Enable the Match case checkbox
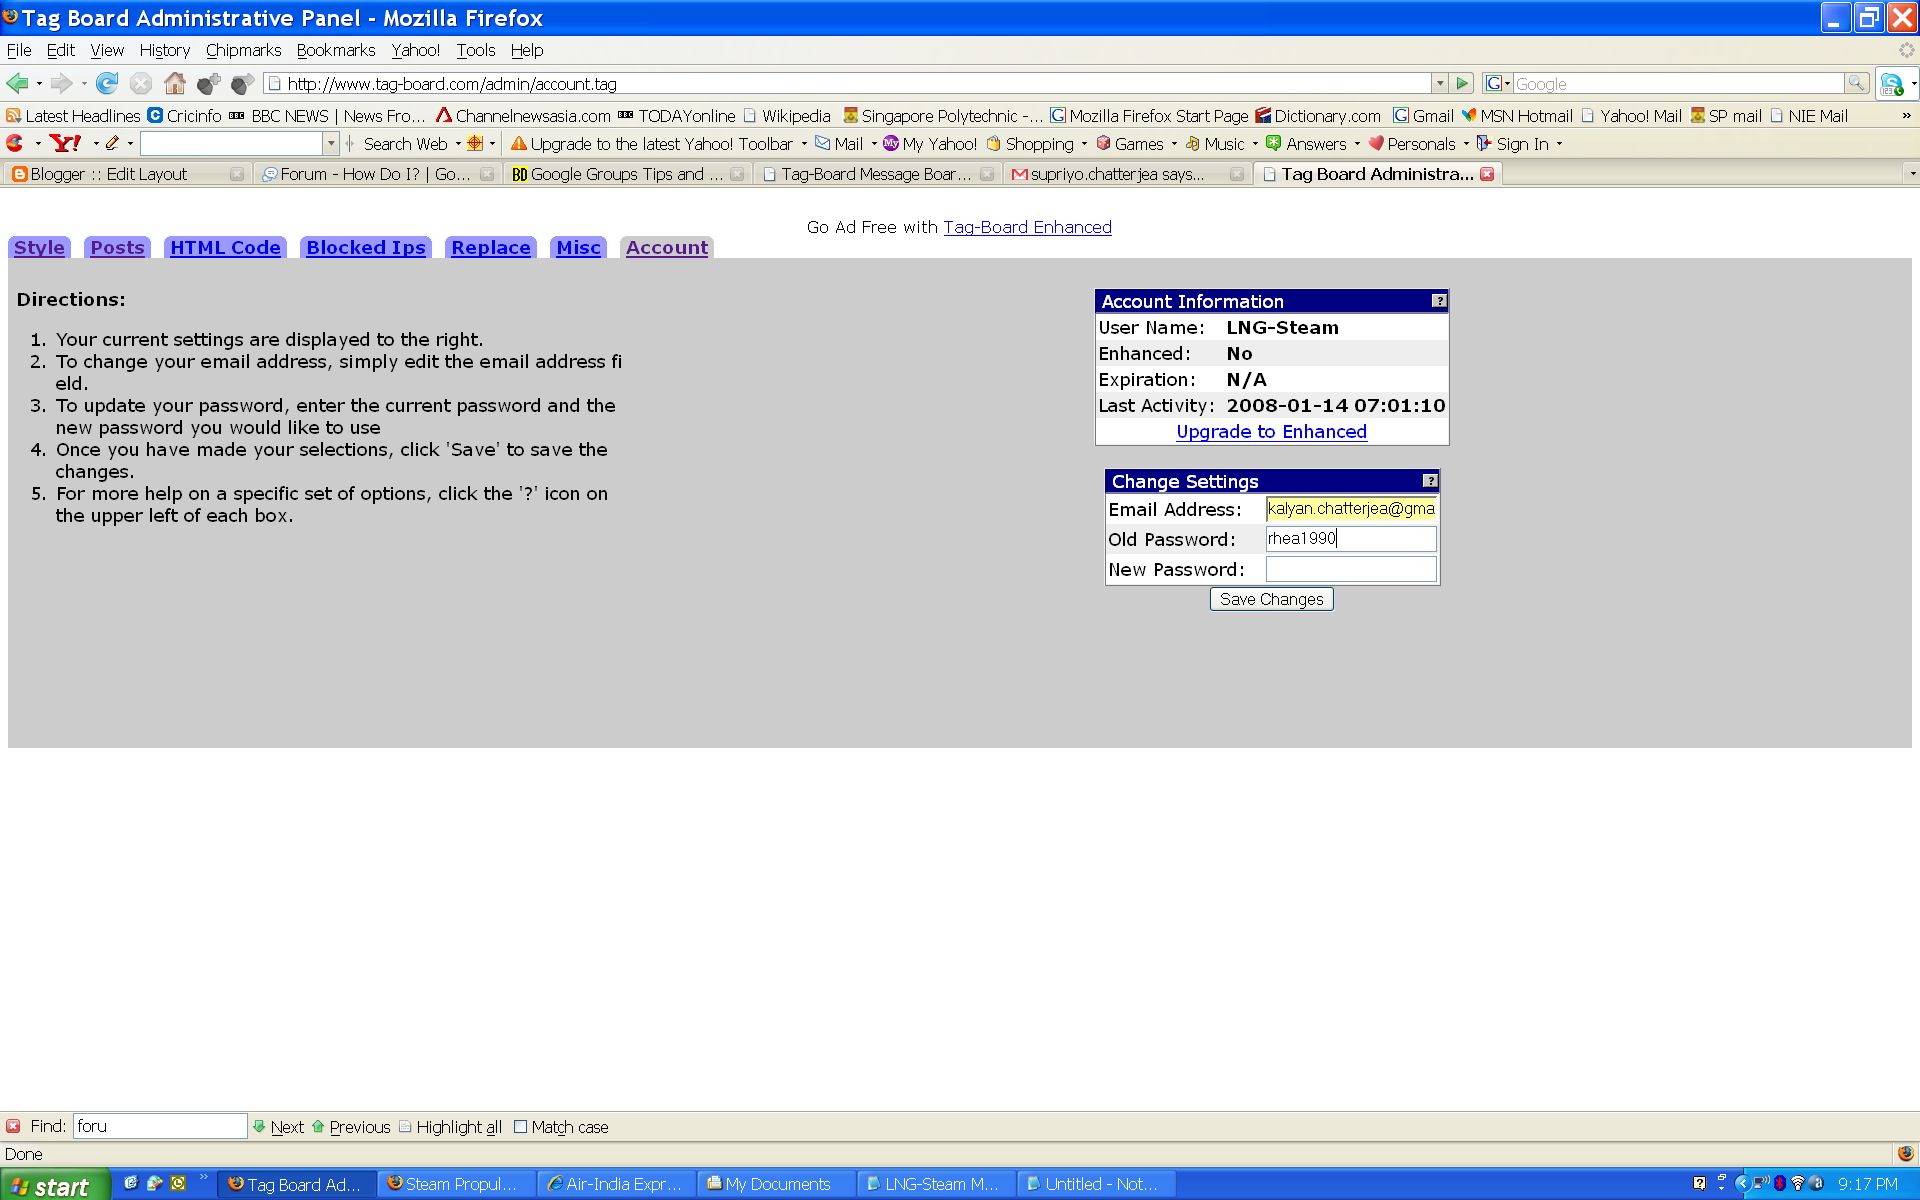 pos(521,1127)
